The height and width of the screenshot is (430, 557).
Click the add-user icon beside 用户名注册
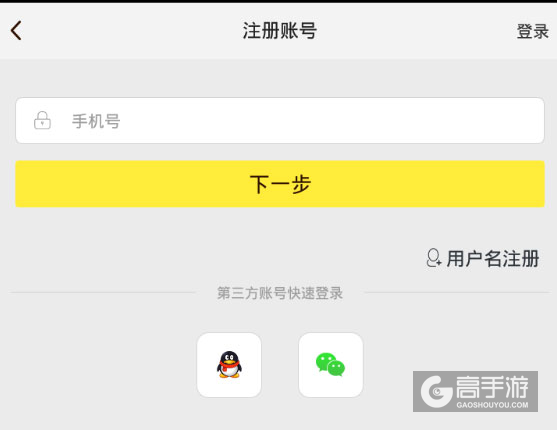pyautogui.click(x=434, y=258)
